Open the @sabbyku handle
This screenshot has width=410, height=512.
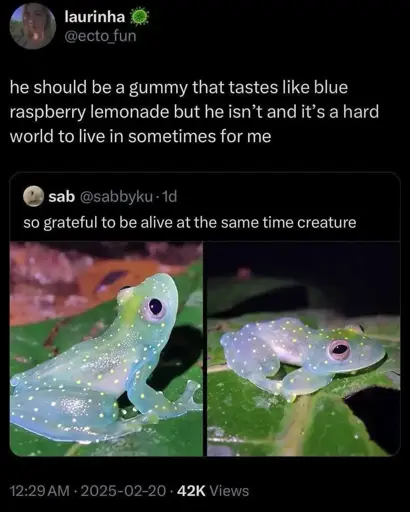point(116,197)
